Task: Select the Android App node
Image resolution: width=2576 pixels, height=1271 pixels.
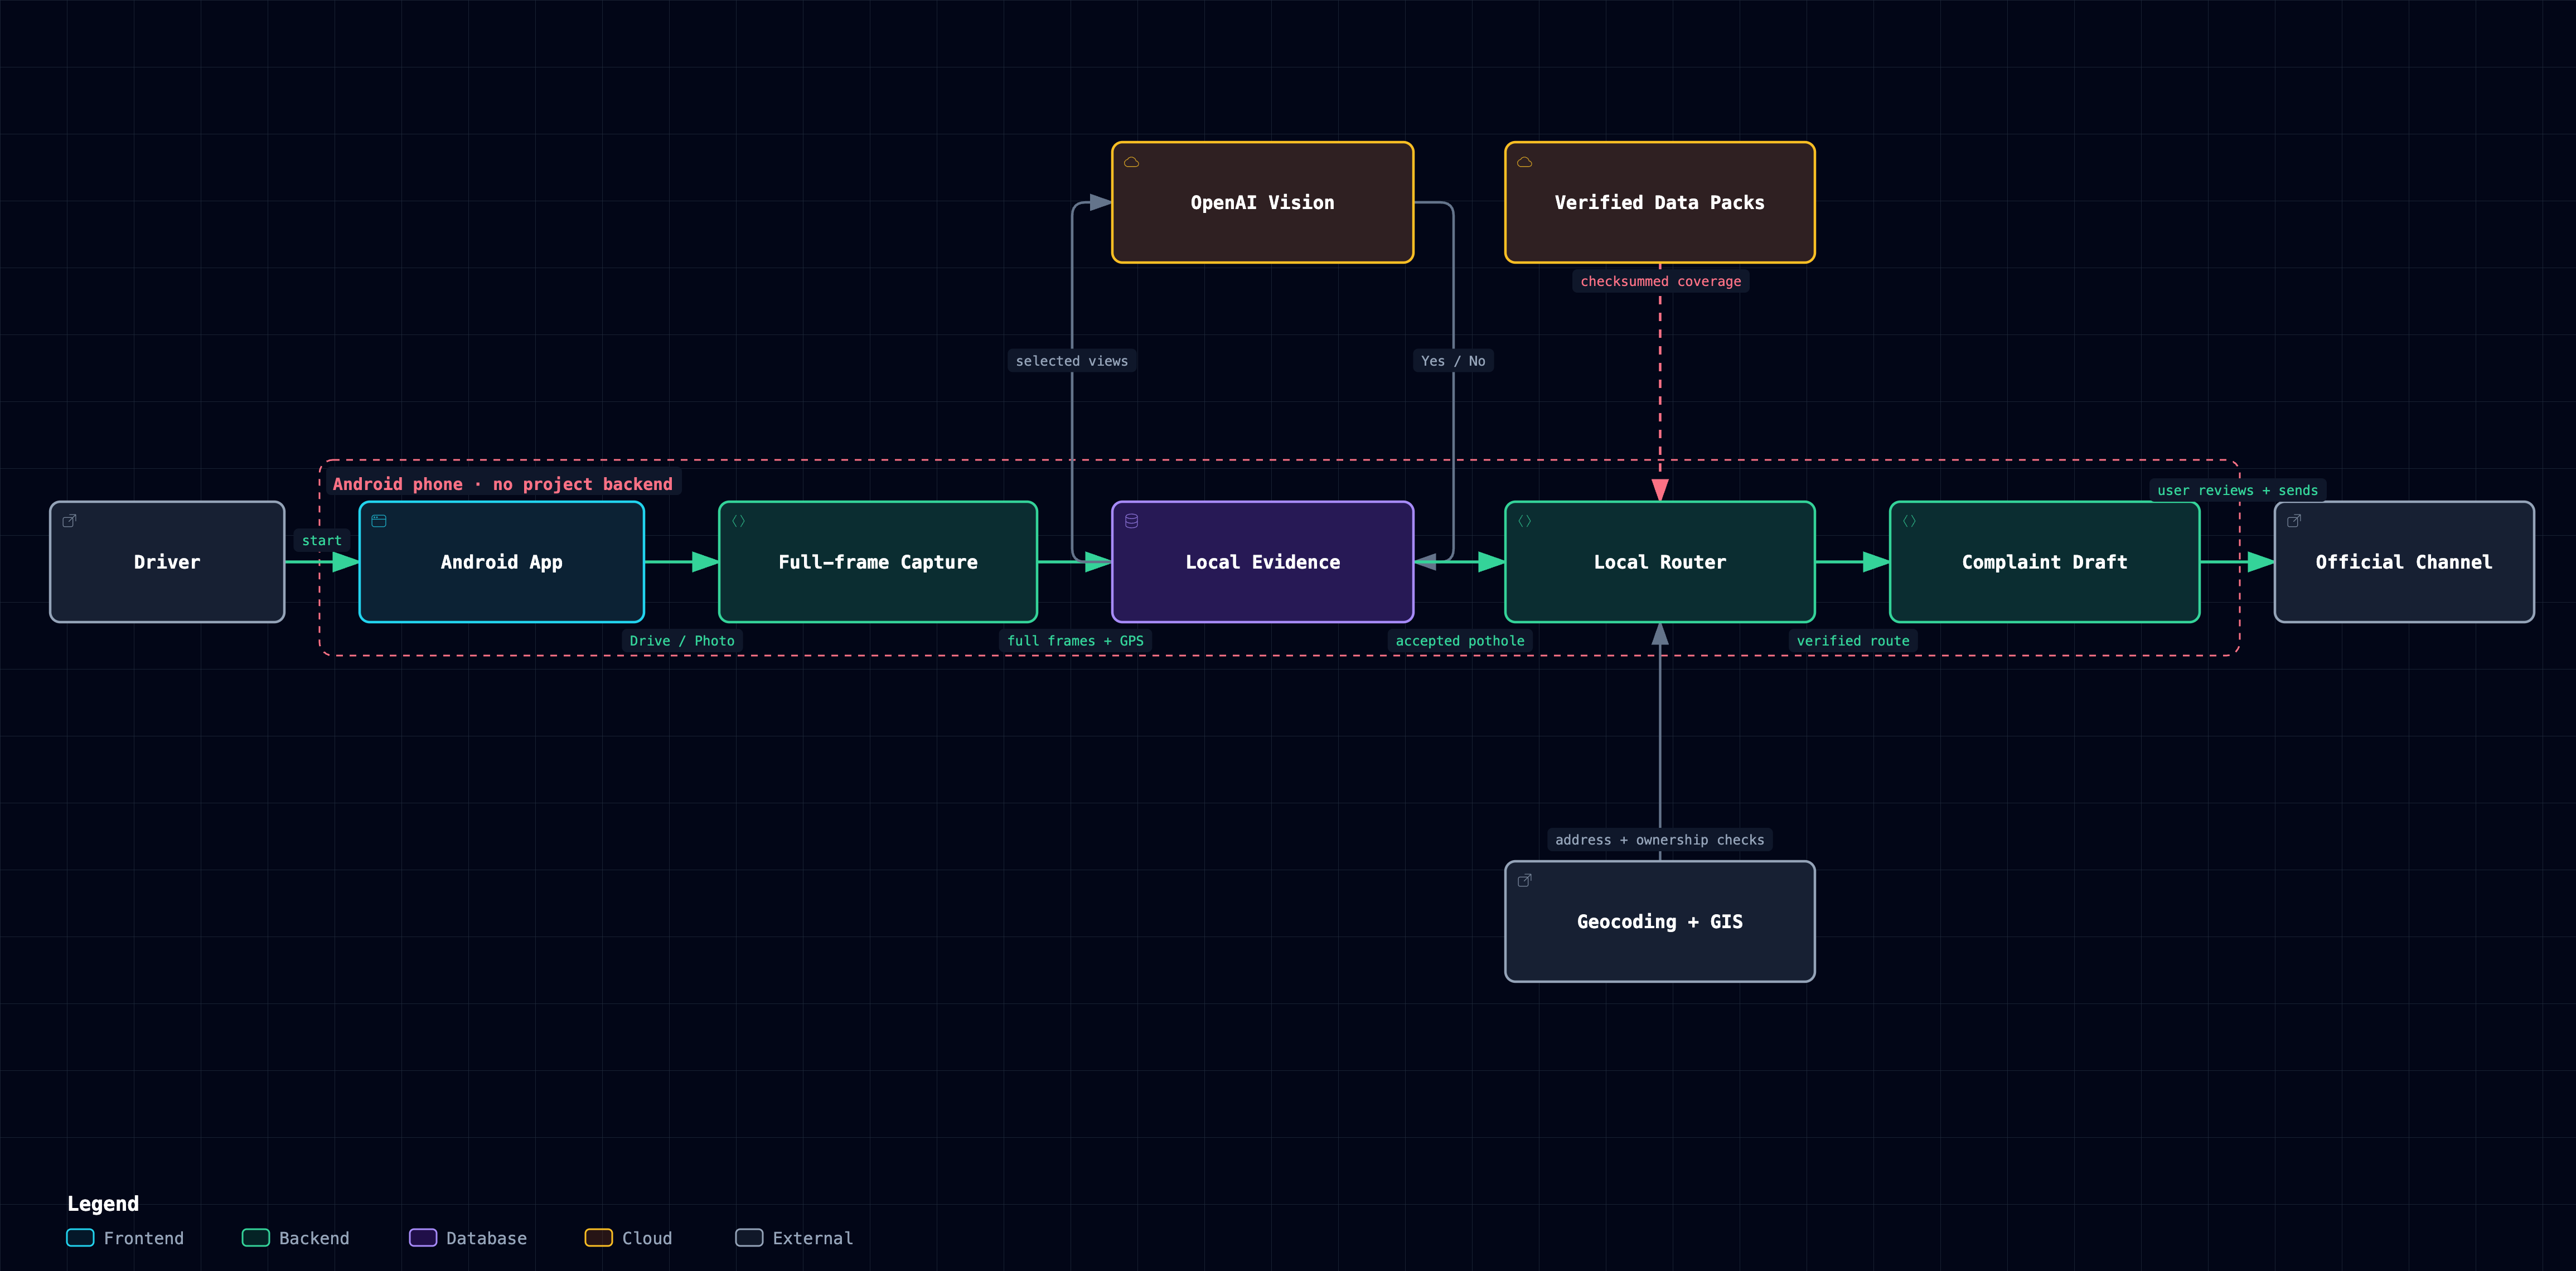Action: [502, 562]
